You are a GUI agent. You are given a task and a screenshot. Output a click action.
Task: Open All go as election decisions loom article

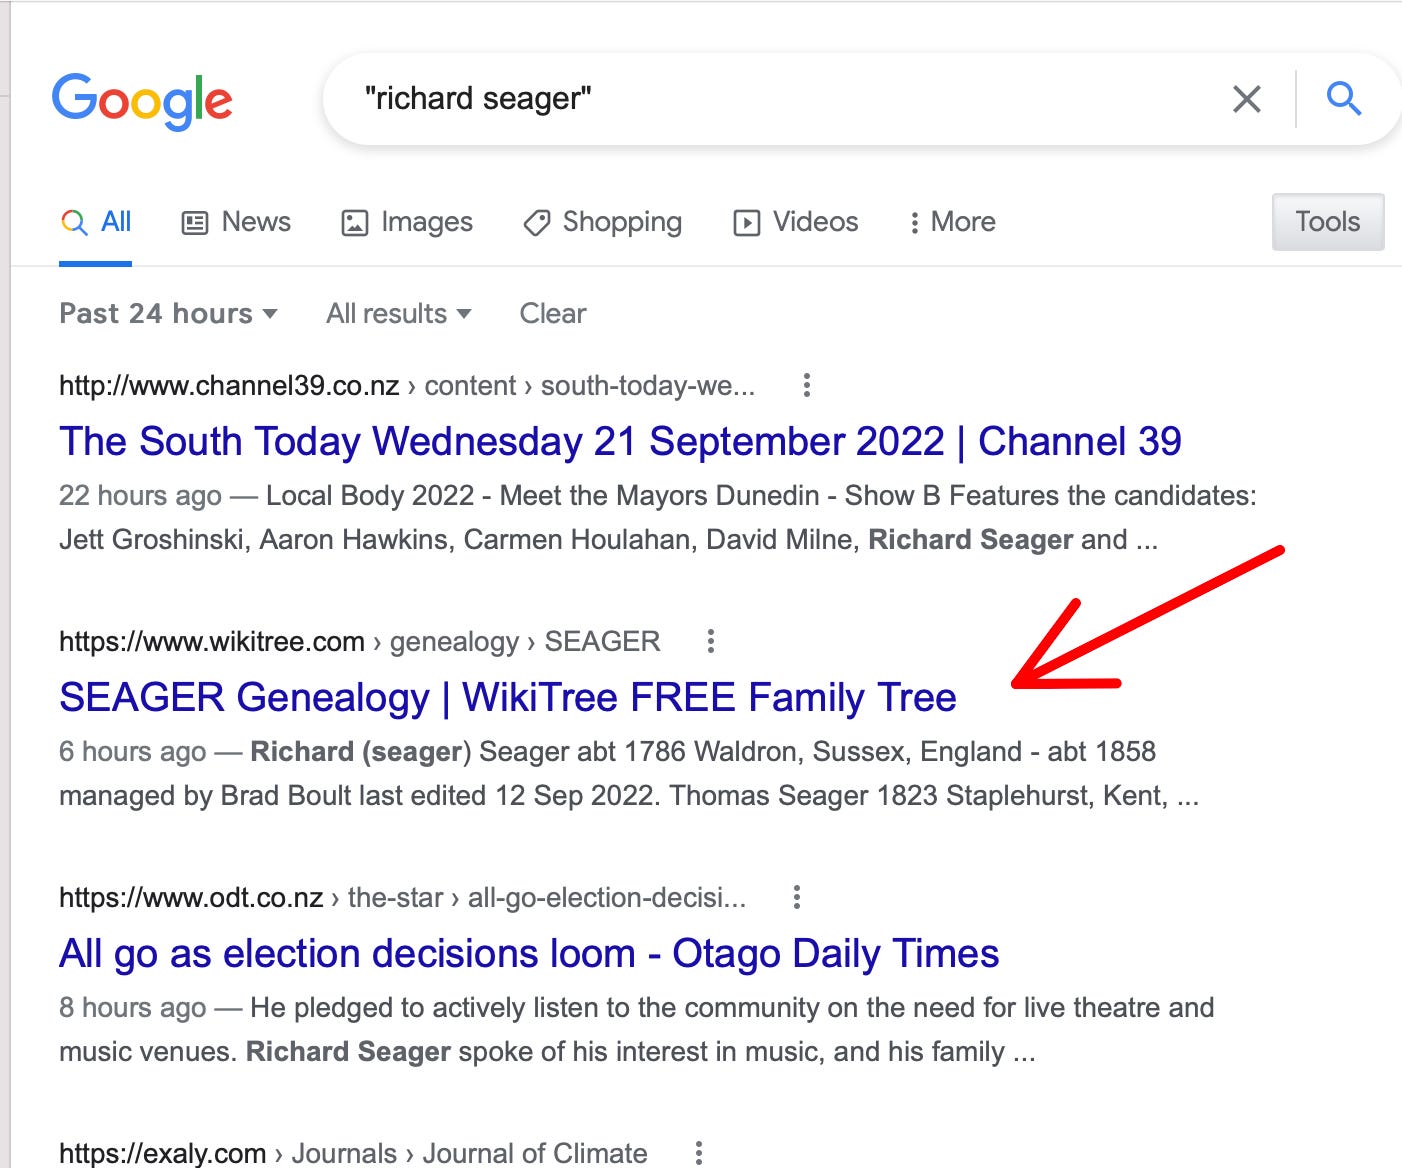pos(529,953)
